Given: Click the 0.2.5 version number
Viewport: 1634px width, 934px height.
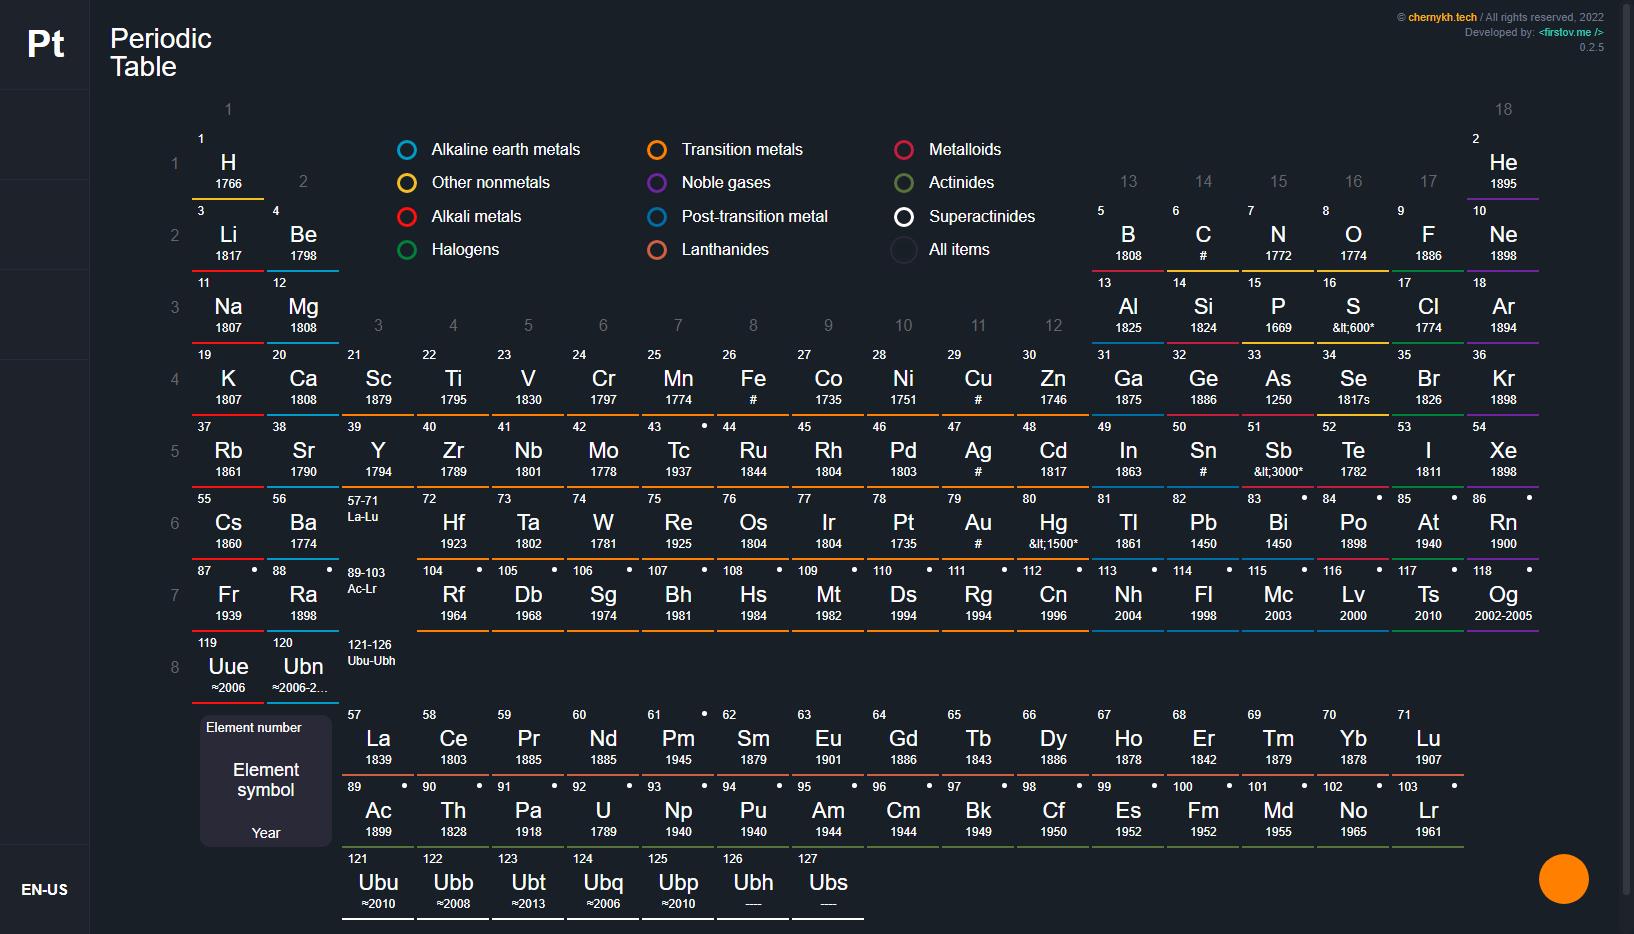Looking at the screenshot, I should (1591, 47).
